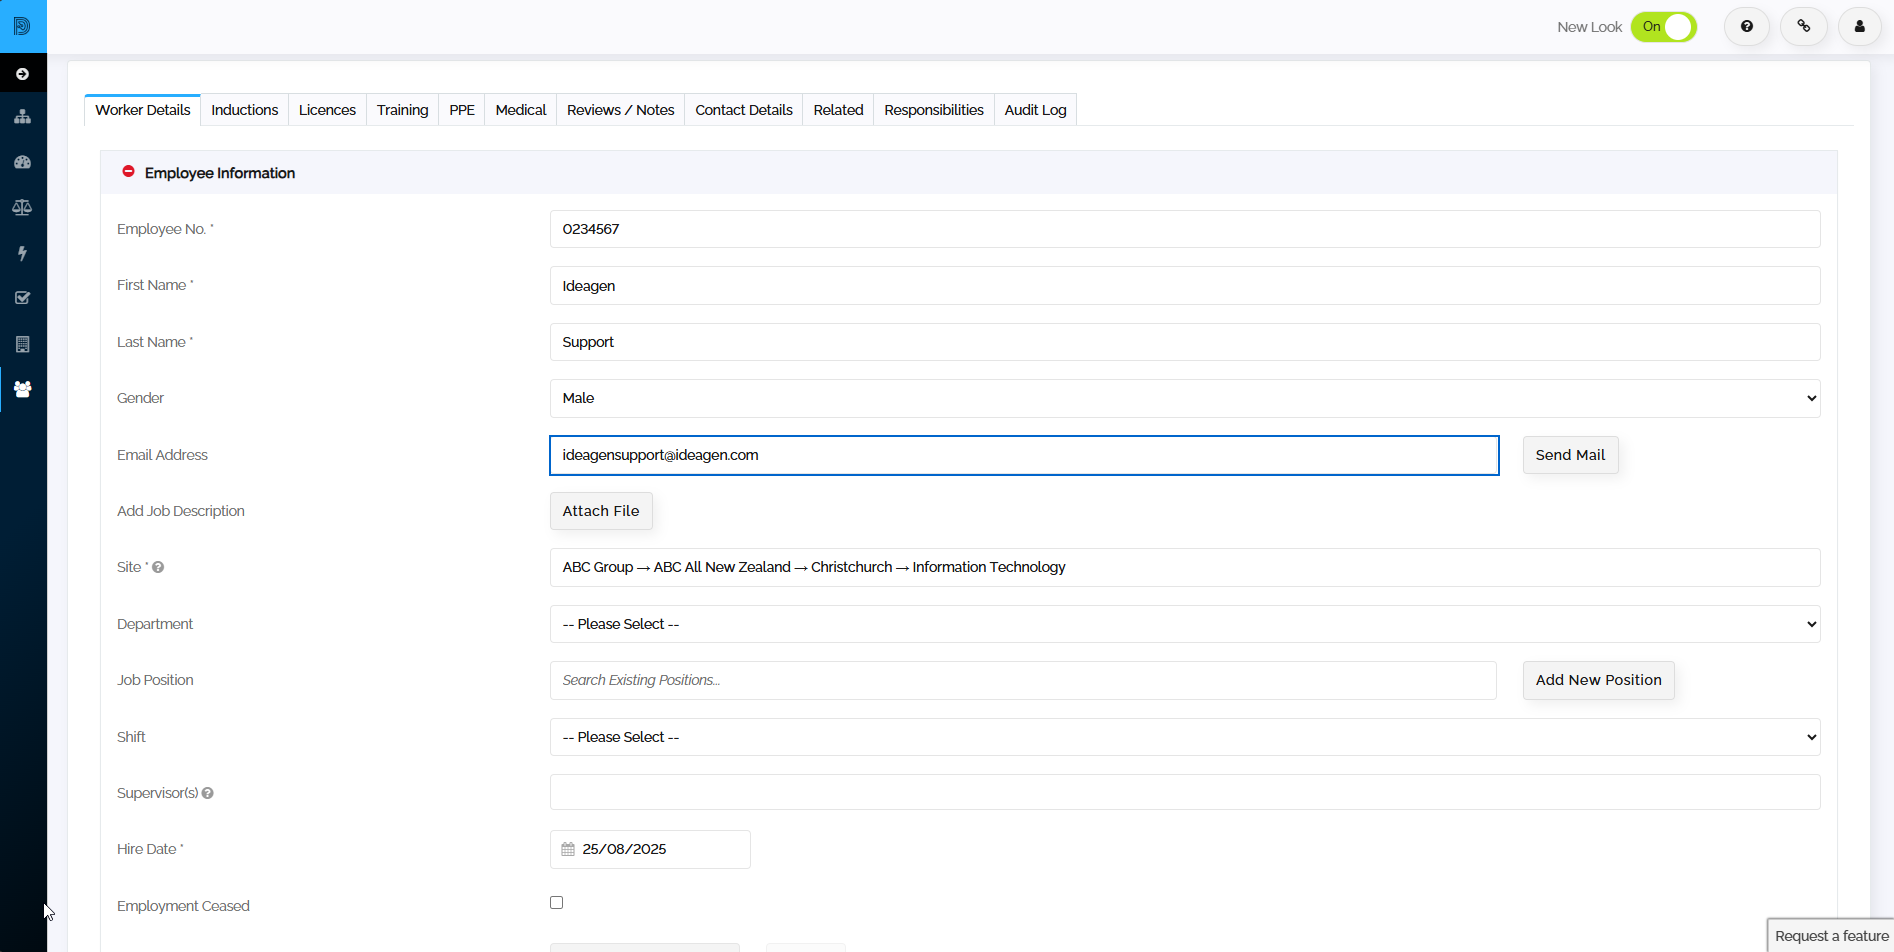This screenshot has height=952, width=1894.
Task: Click the Job Position search field
Action: (x=1023, y=680)
